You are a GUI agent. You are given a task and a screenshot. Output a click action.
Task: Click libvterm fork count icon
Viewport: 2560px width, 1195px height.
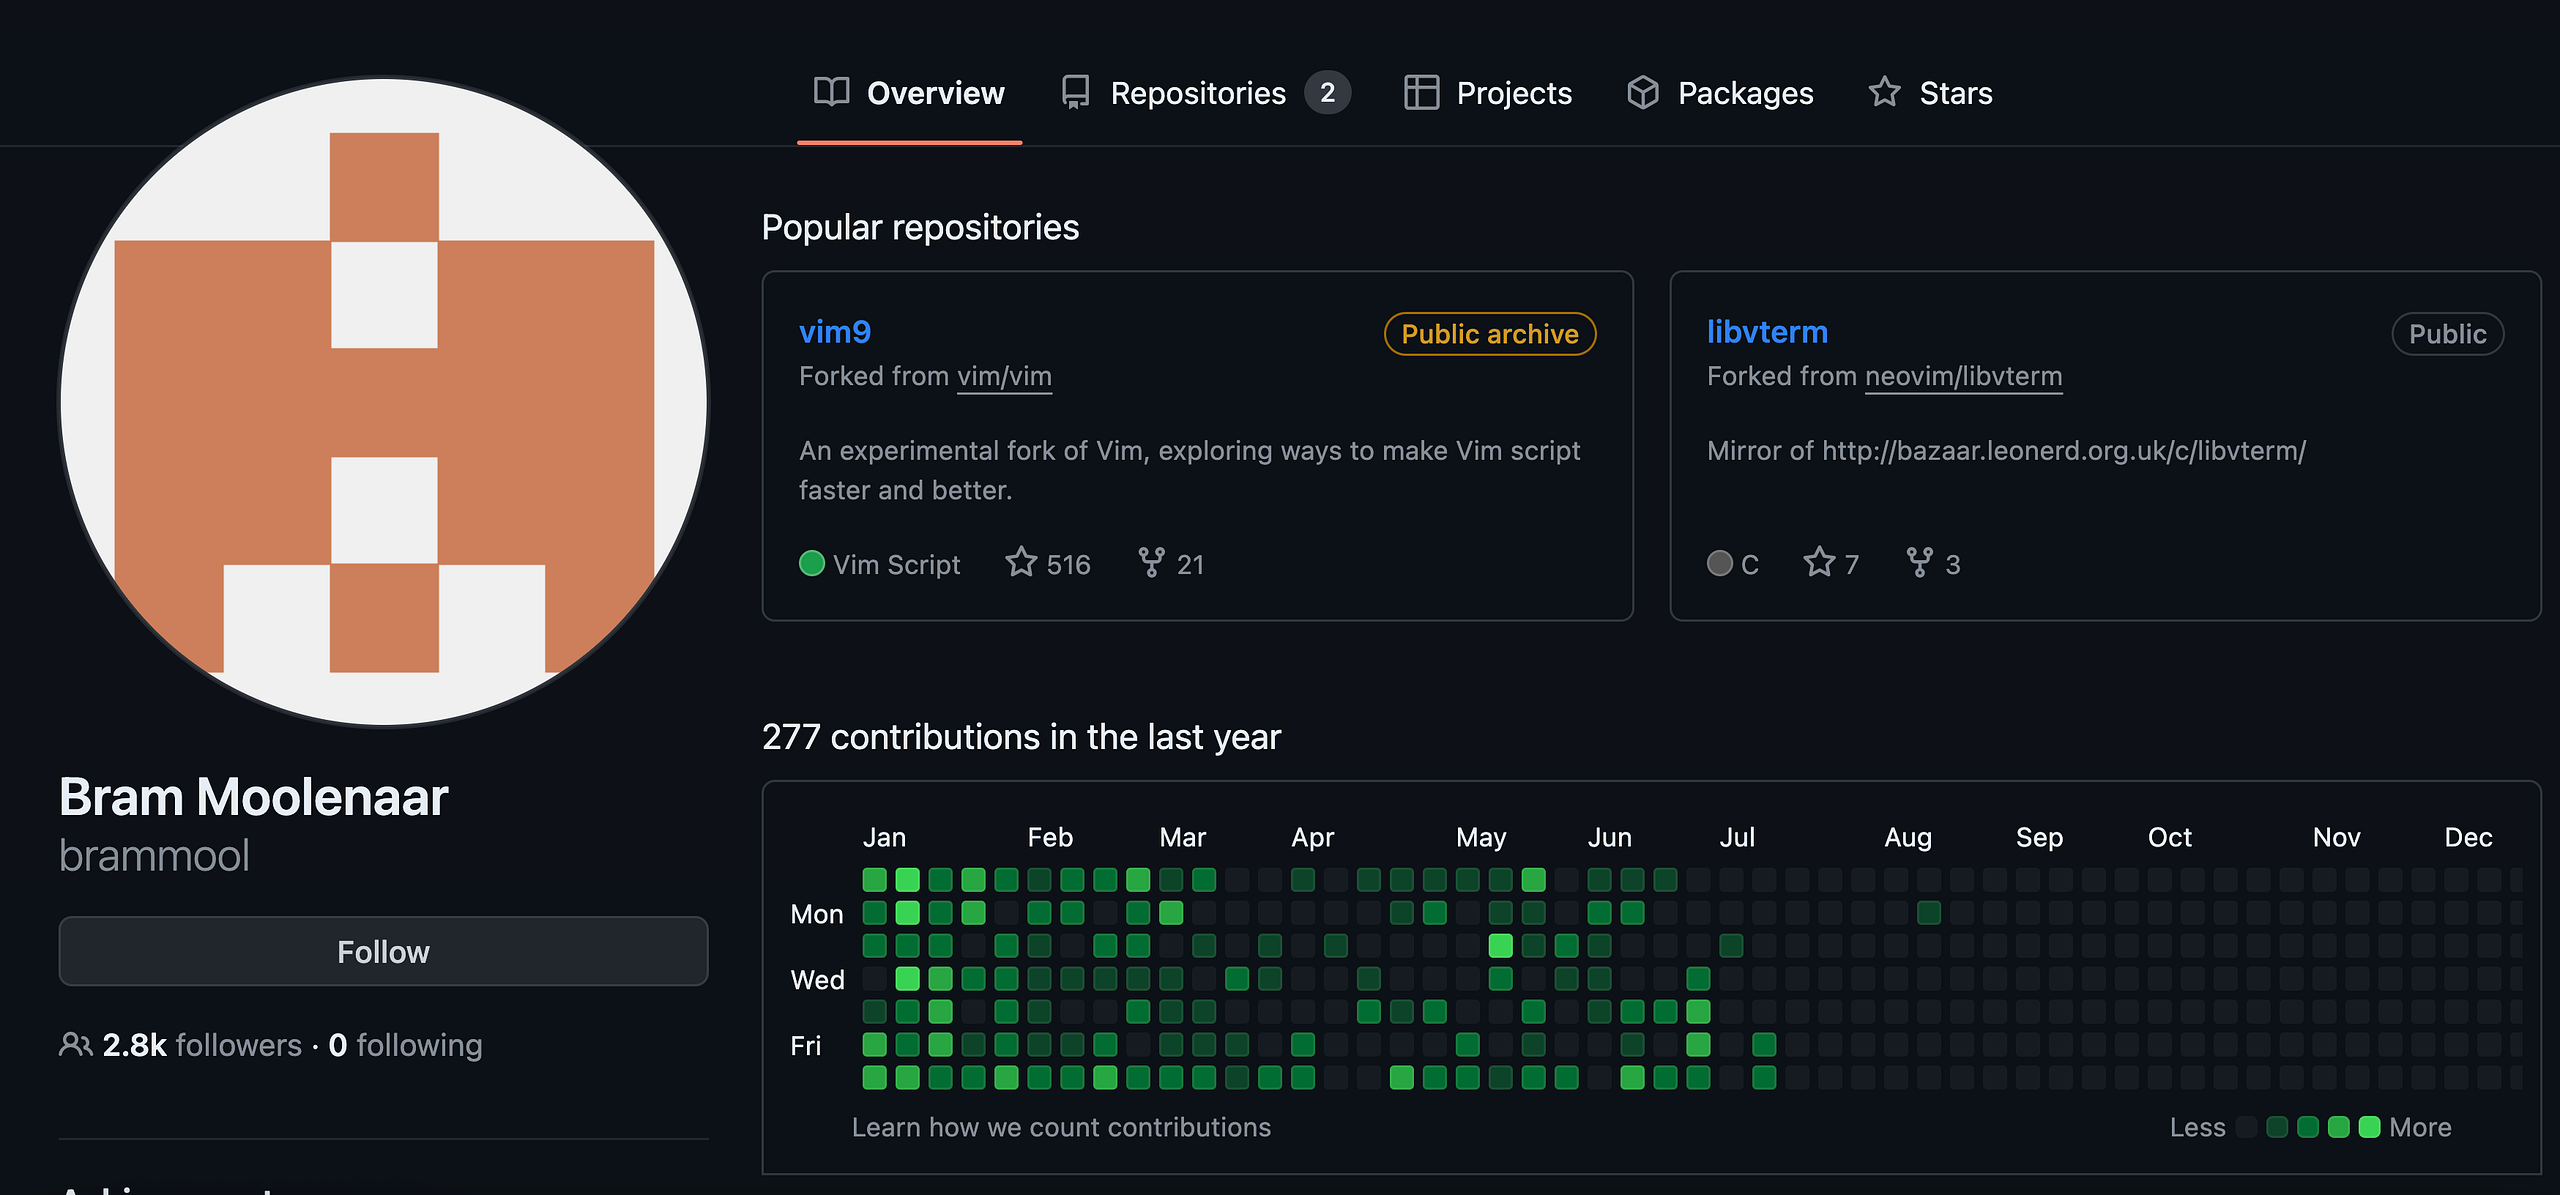(x=1919, y=563)
